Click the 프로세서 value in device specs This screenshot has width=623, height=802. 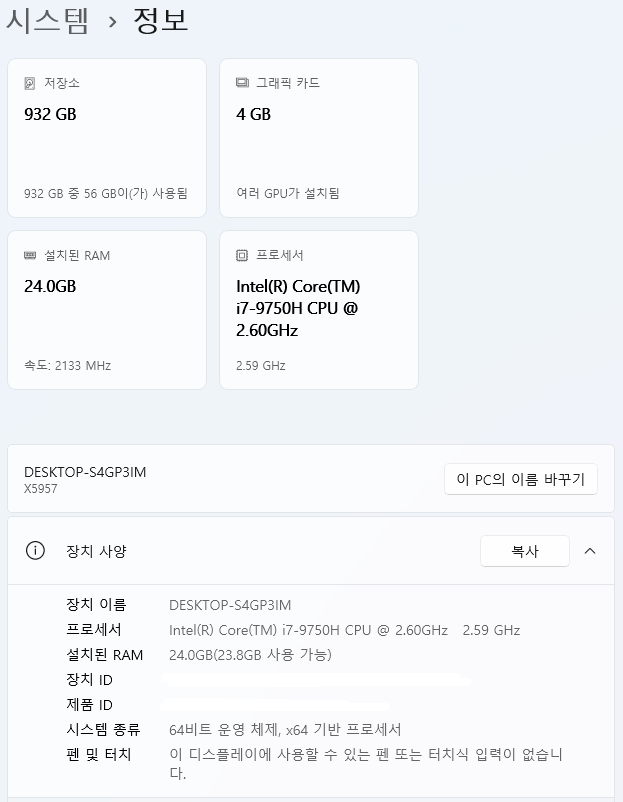pyautogui.click(x=344, y=630)
